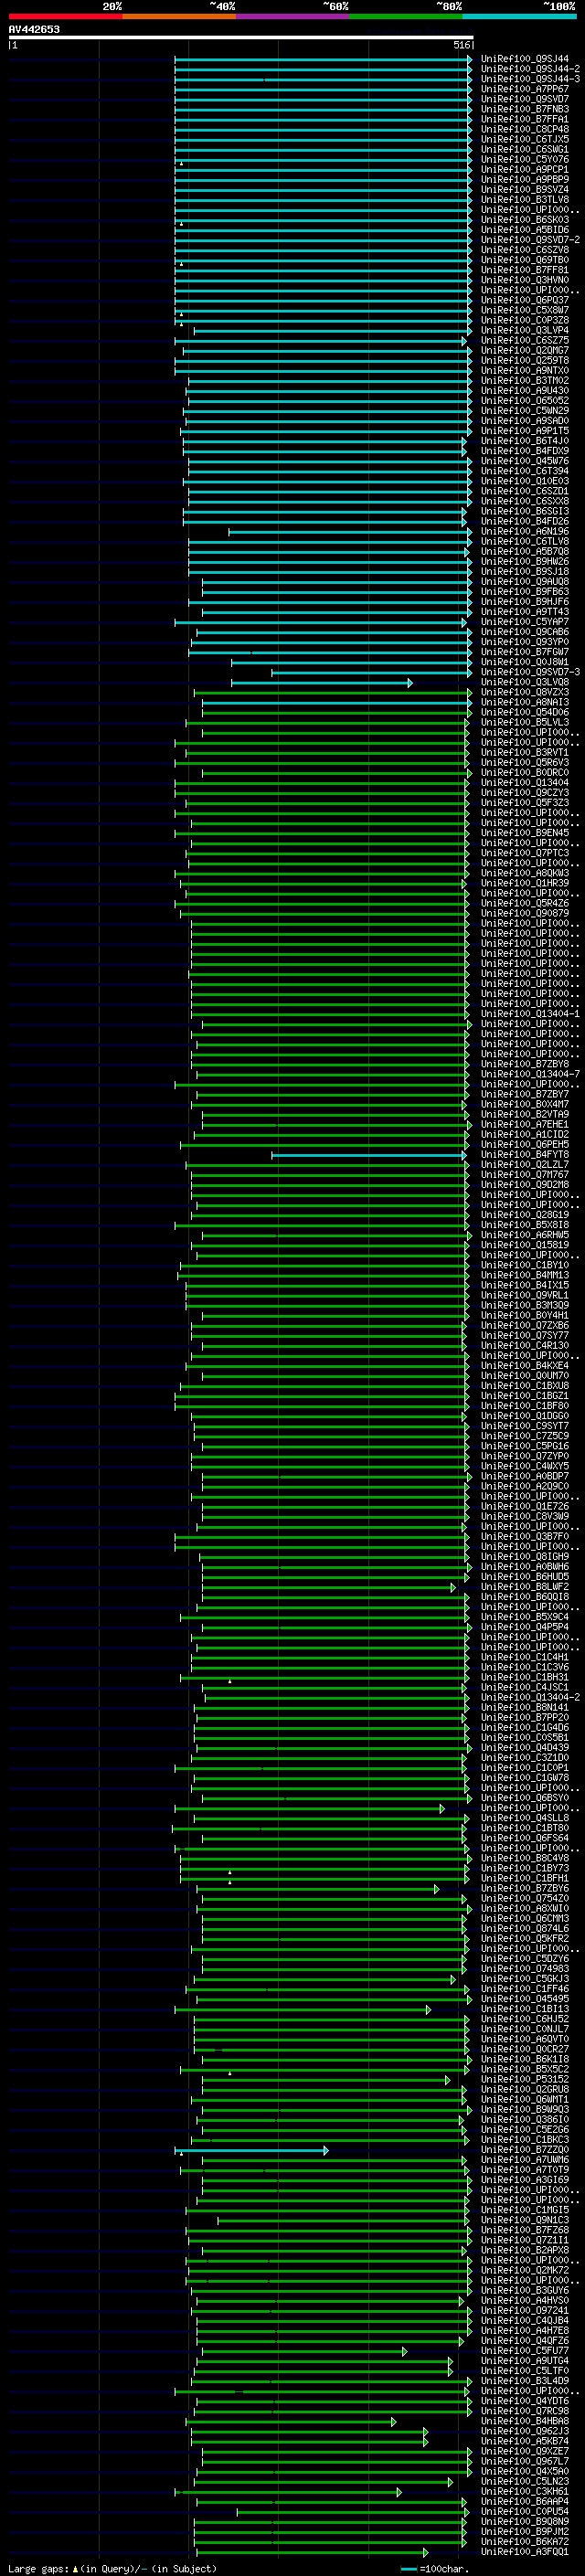Open hit UniRef100_Q4YDT6
The height and width of the screenshot is (2576, 585).
click(524, 2401)
